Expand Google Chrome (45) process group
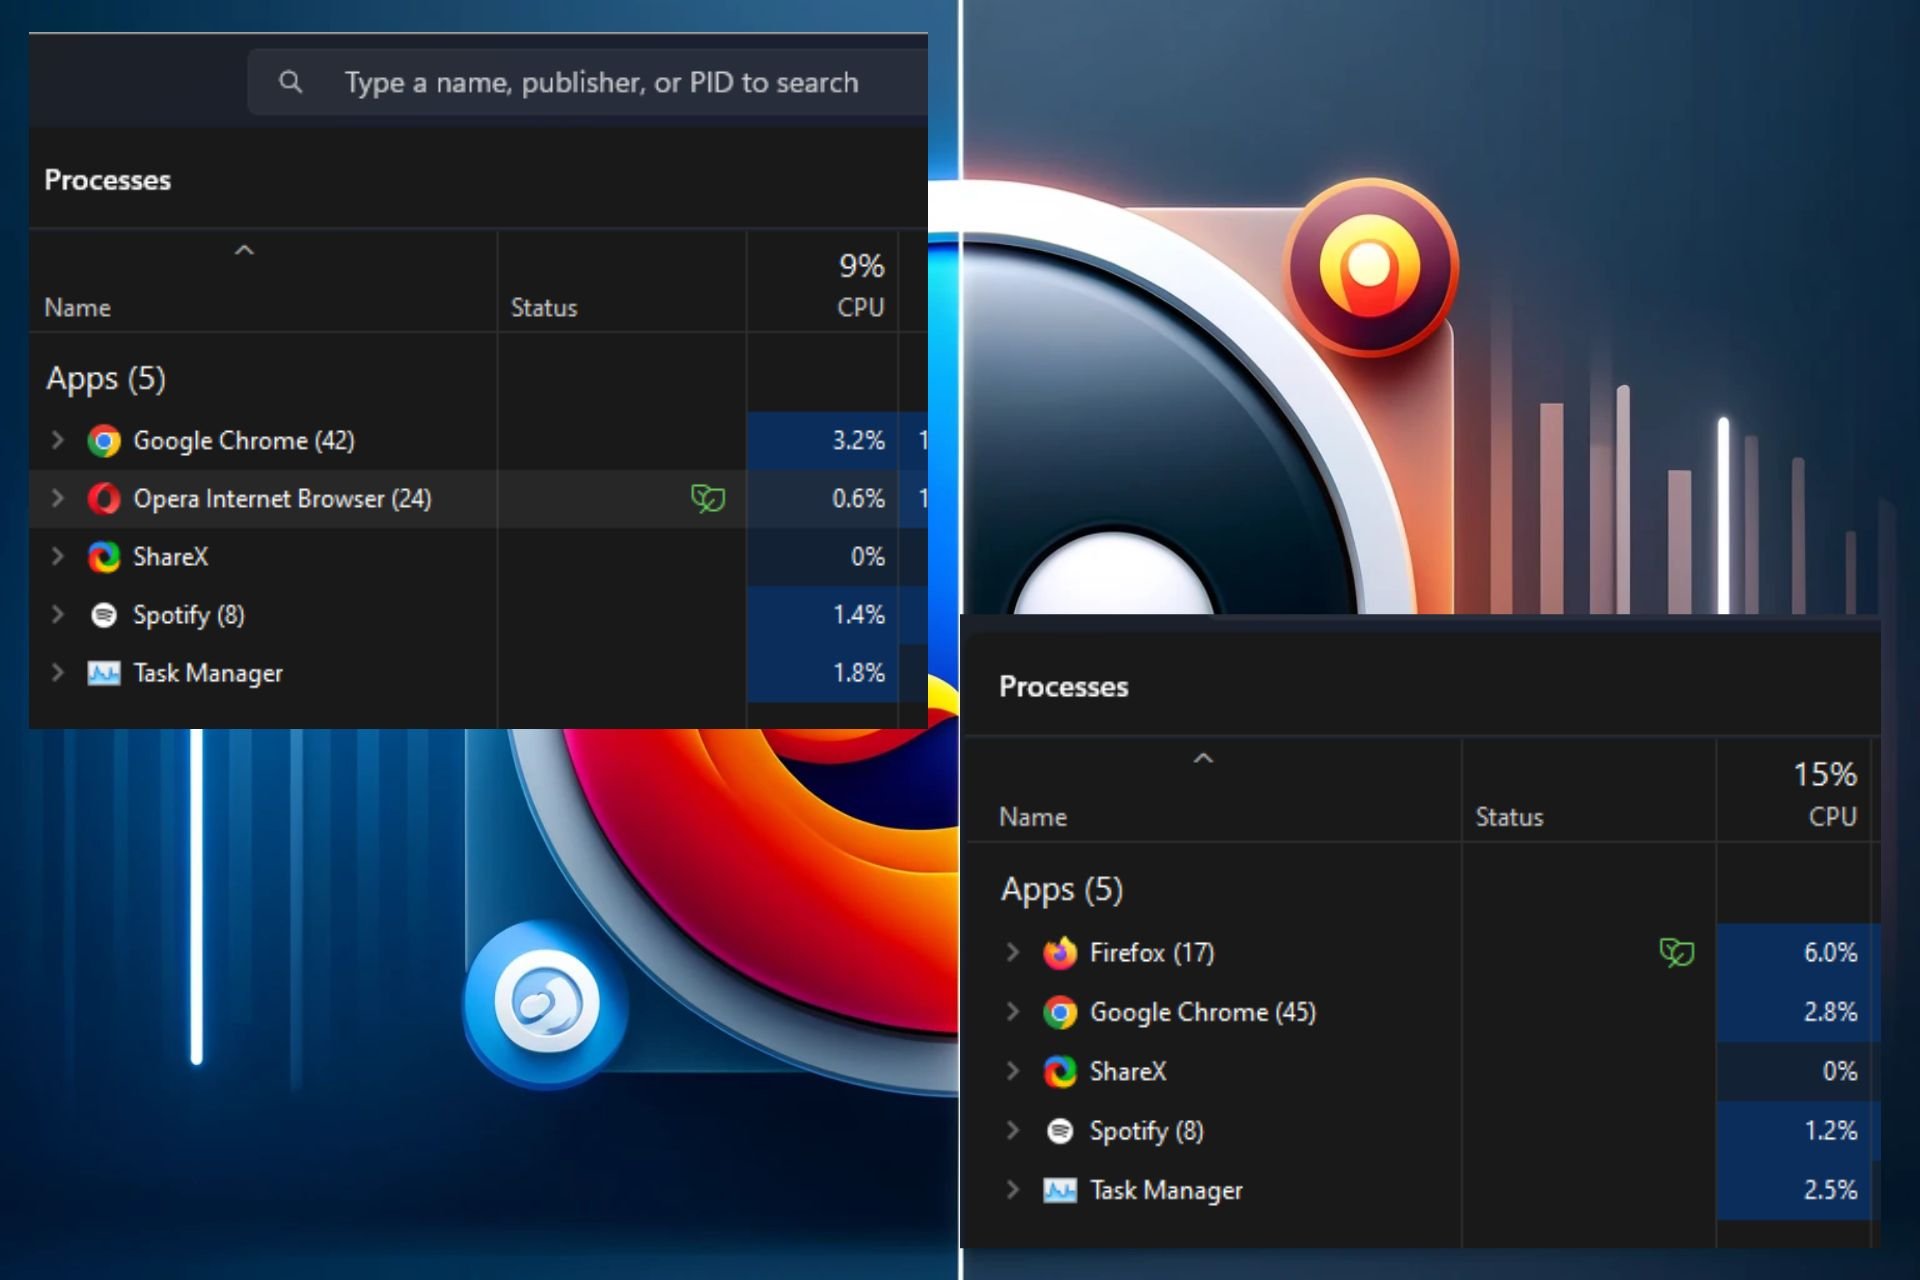Image resolution: width=1920 pixels, height=1280 pixels. (1012, 1012)
